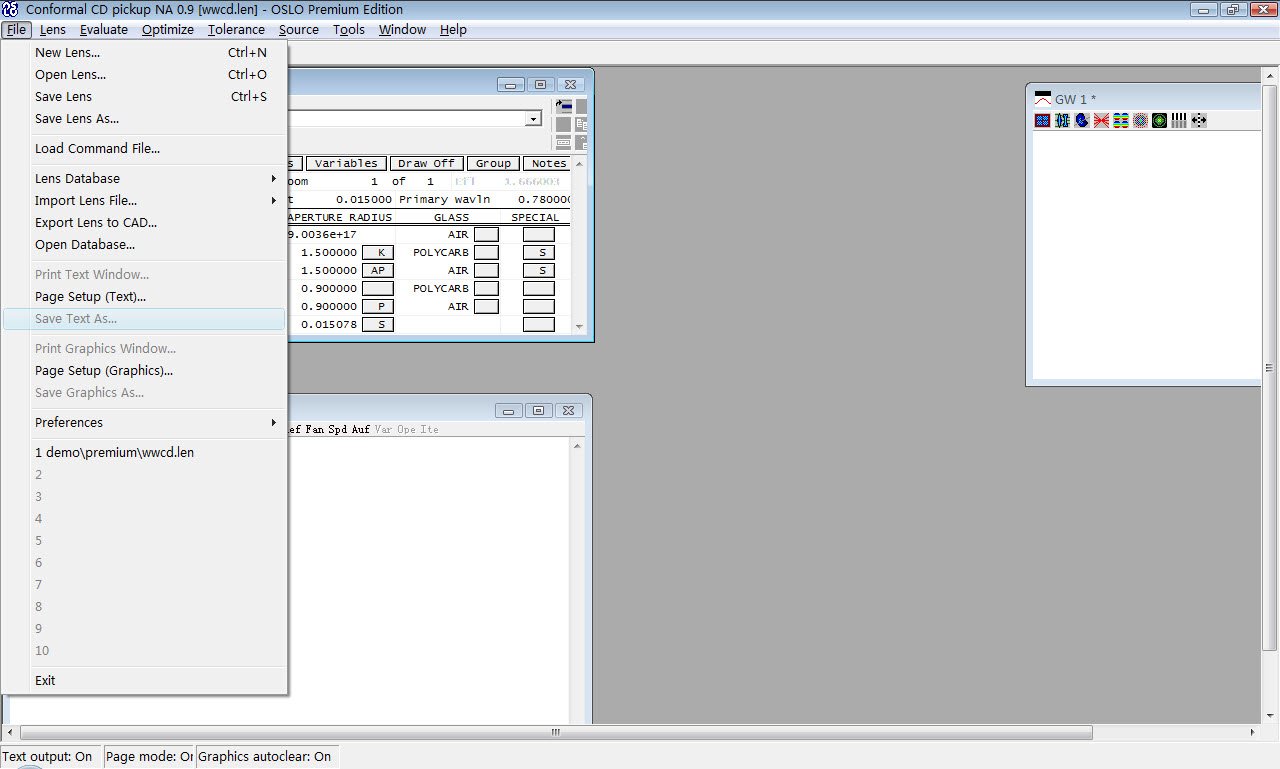1280x769 pixels.
Task: Click the Notes button in spreadsheet
Action: point(548,164)
